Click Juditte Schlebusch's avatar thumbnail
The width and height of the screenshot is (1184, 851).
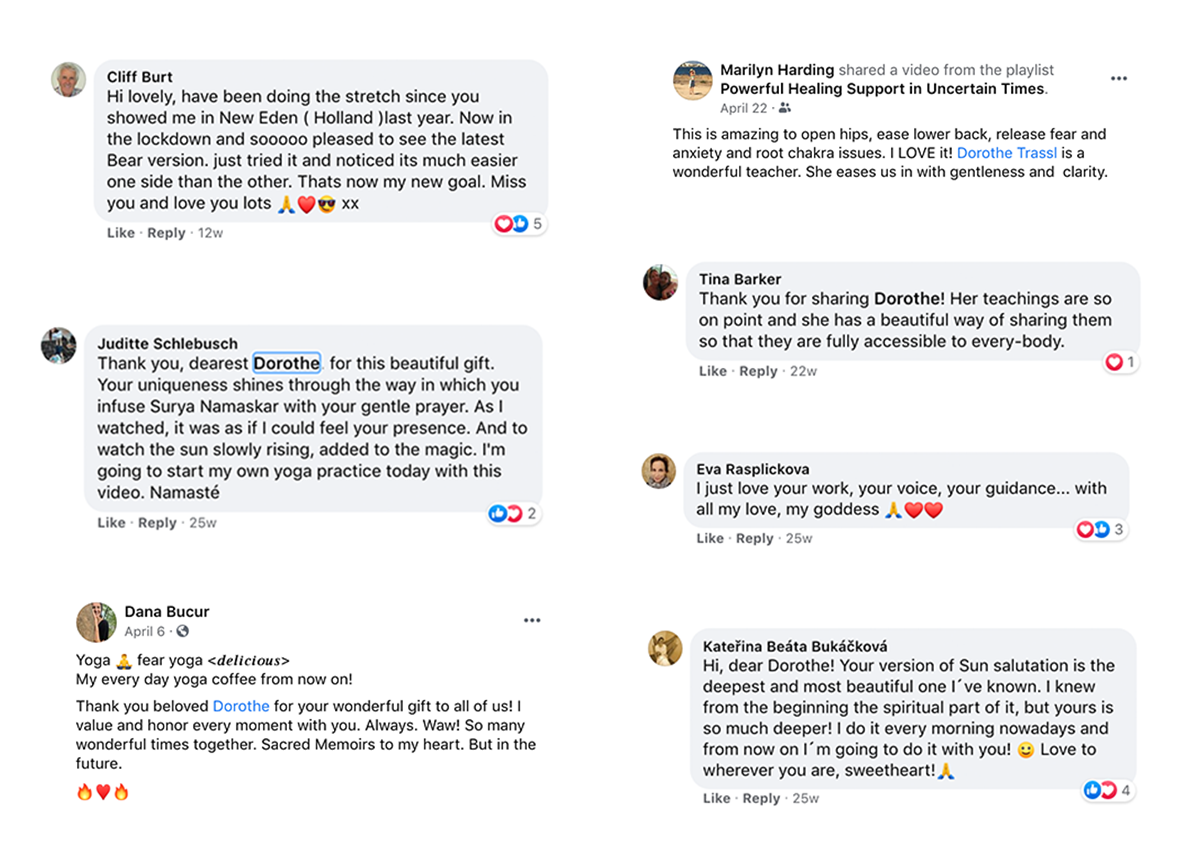tap(59, 345)
